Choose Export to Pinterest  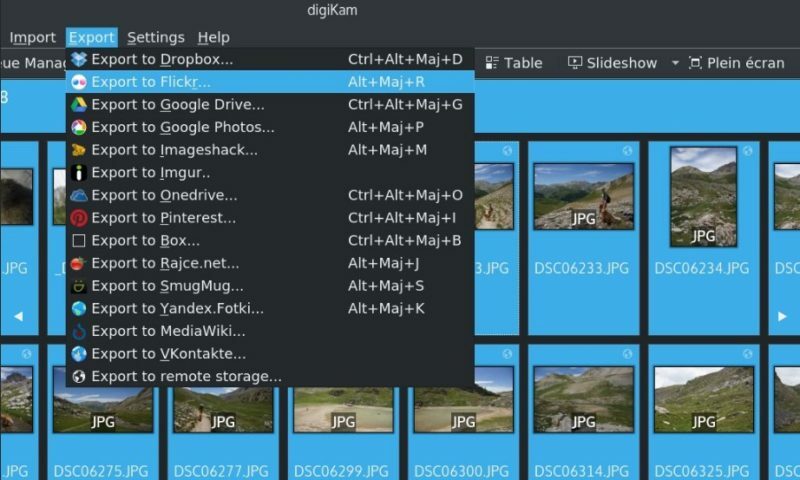click(x=270, y=218)
